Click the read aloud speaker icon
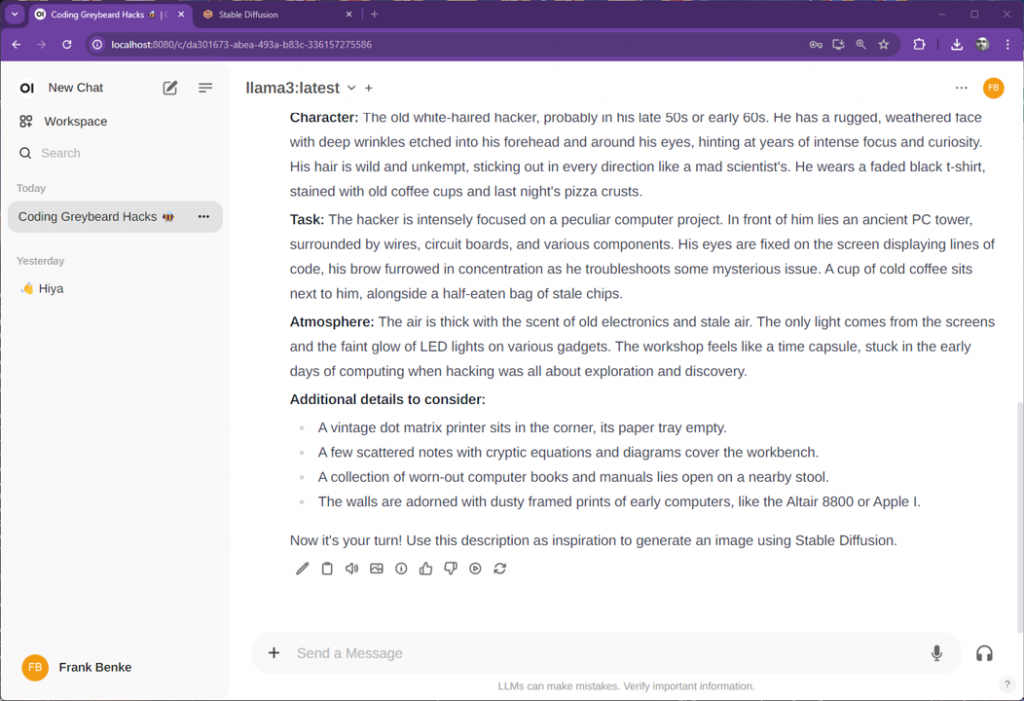The image size is (1024, 701). point(352,568)
